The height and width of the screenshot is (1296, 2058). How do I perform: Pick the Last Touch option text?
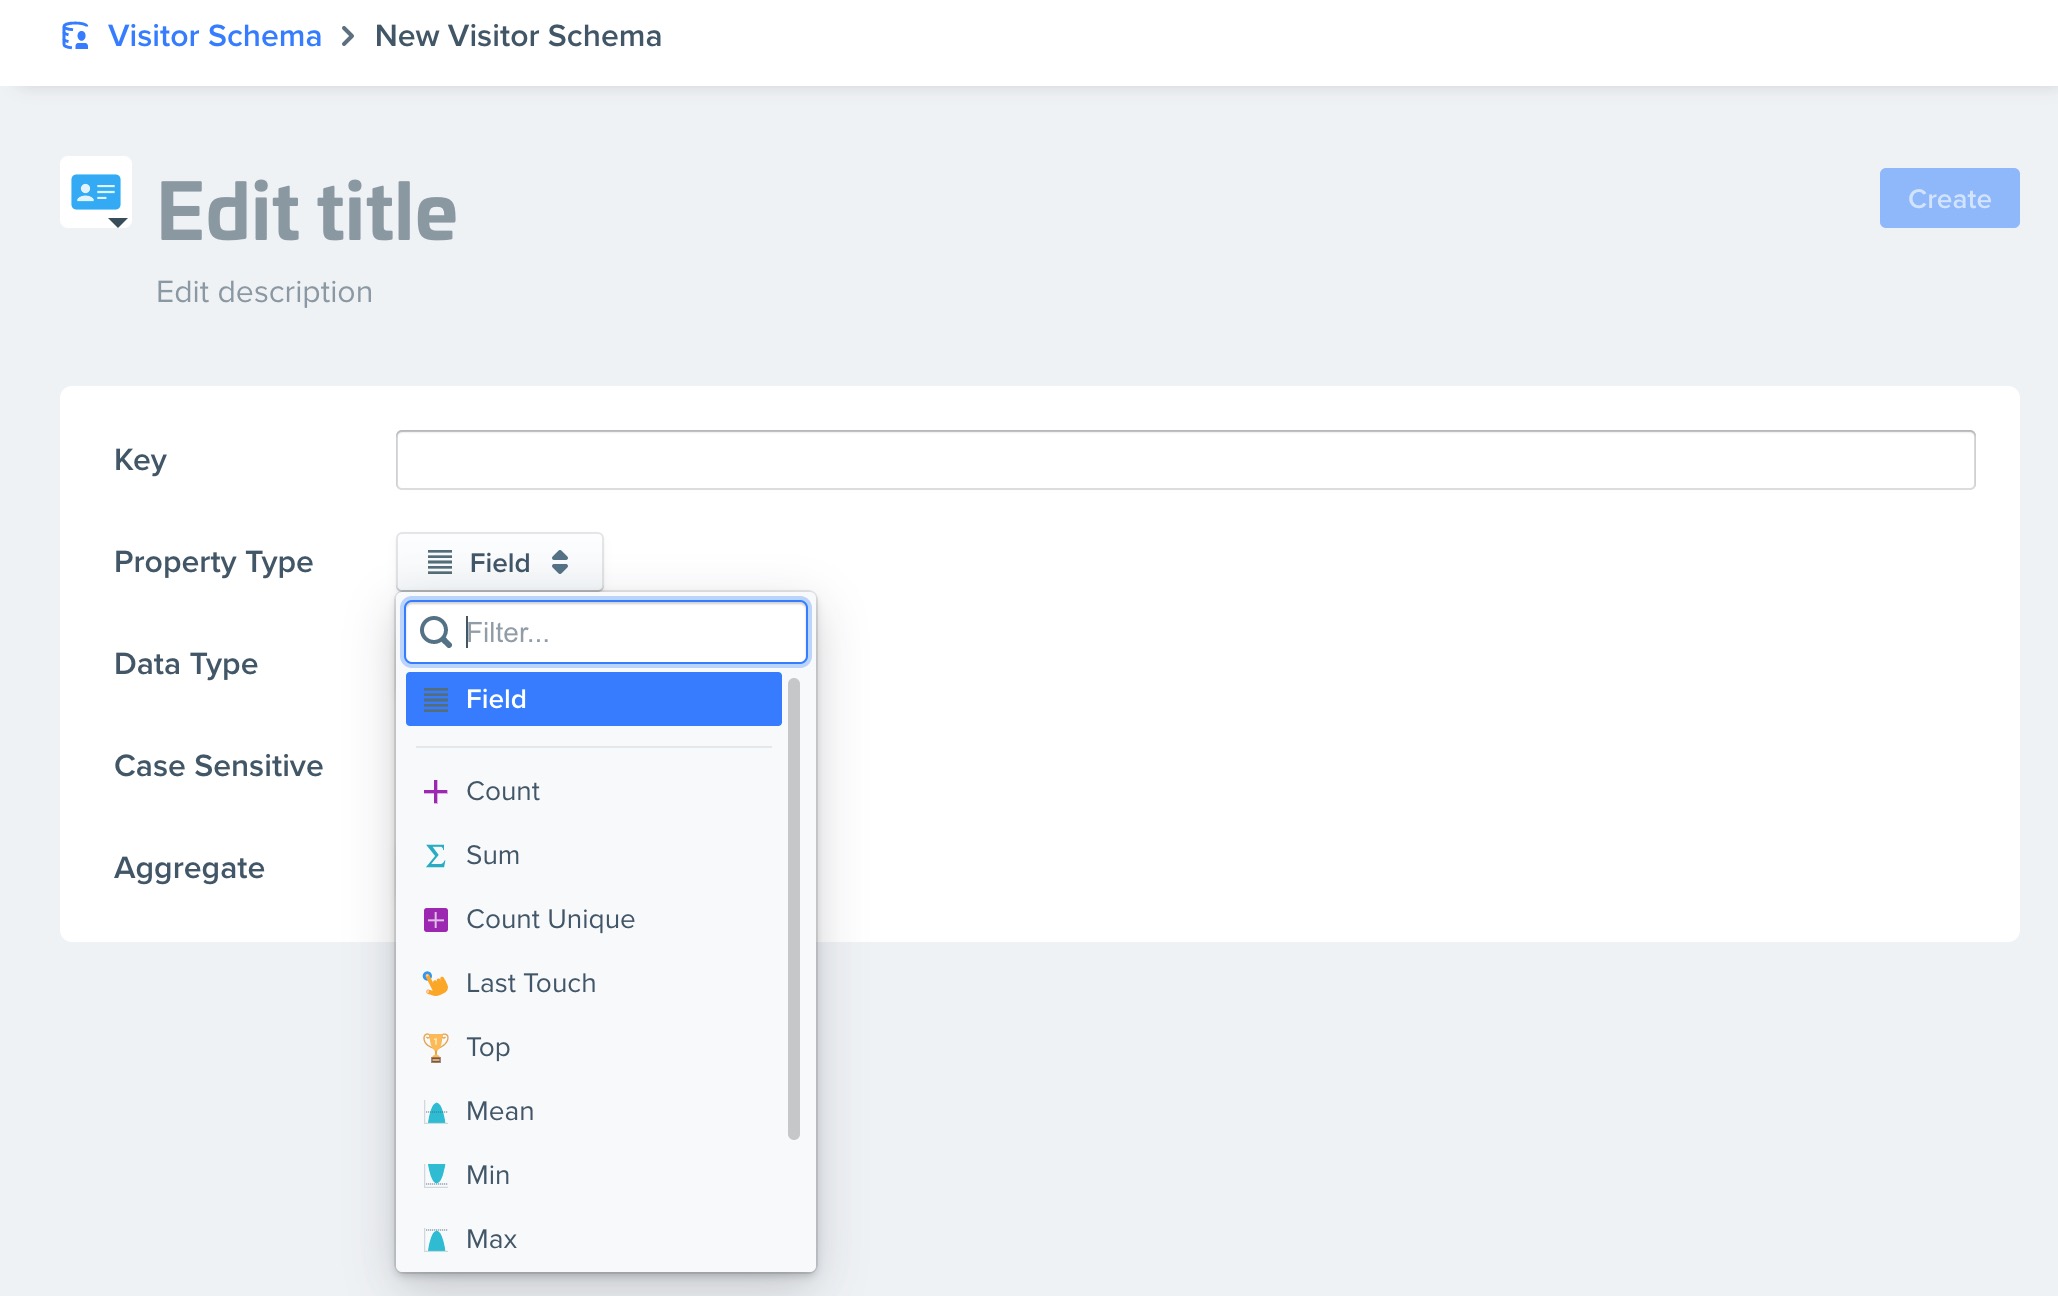click(530, 984)
